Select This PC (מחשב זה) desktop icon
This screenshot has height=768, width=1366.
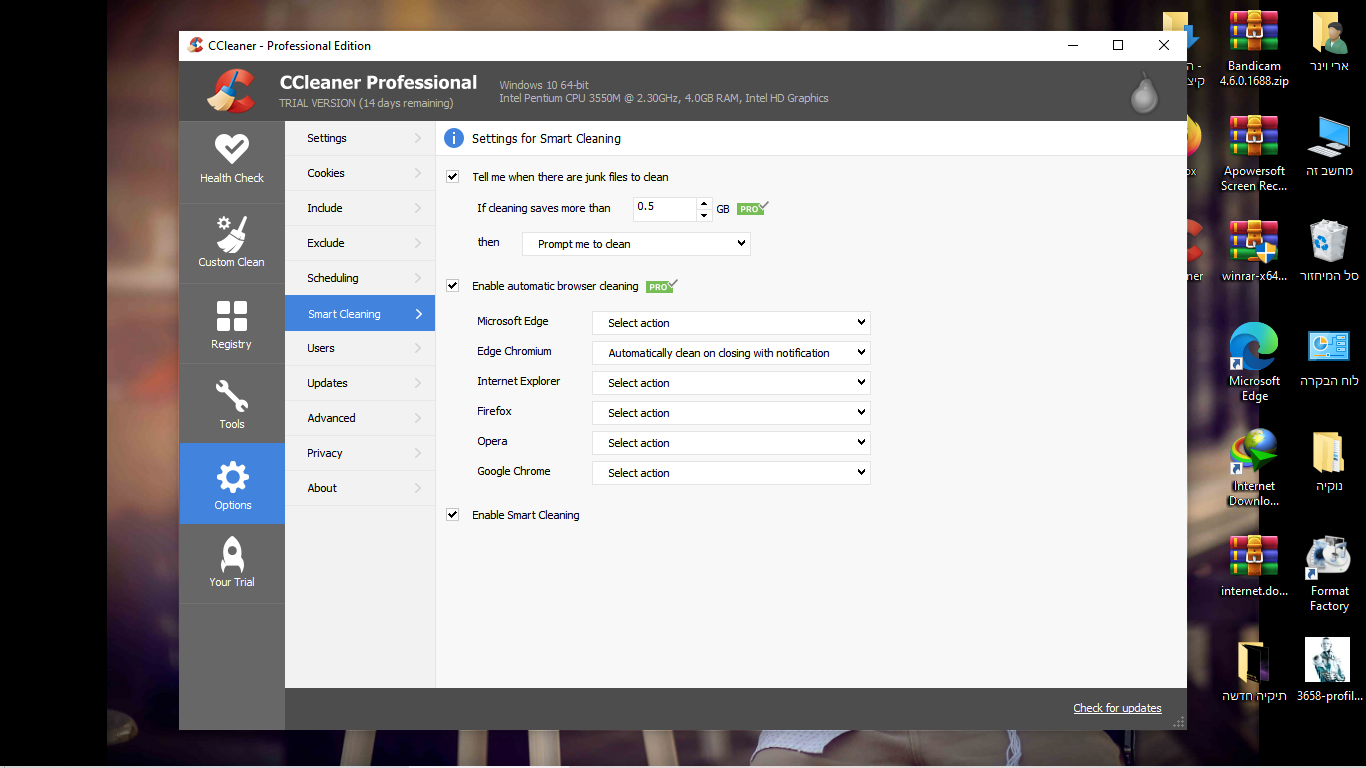pos(1329,146)
